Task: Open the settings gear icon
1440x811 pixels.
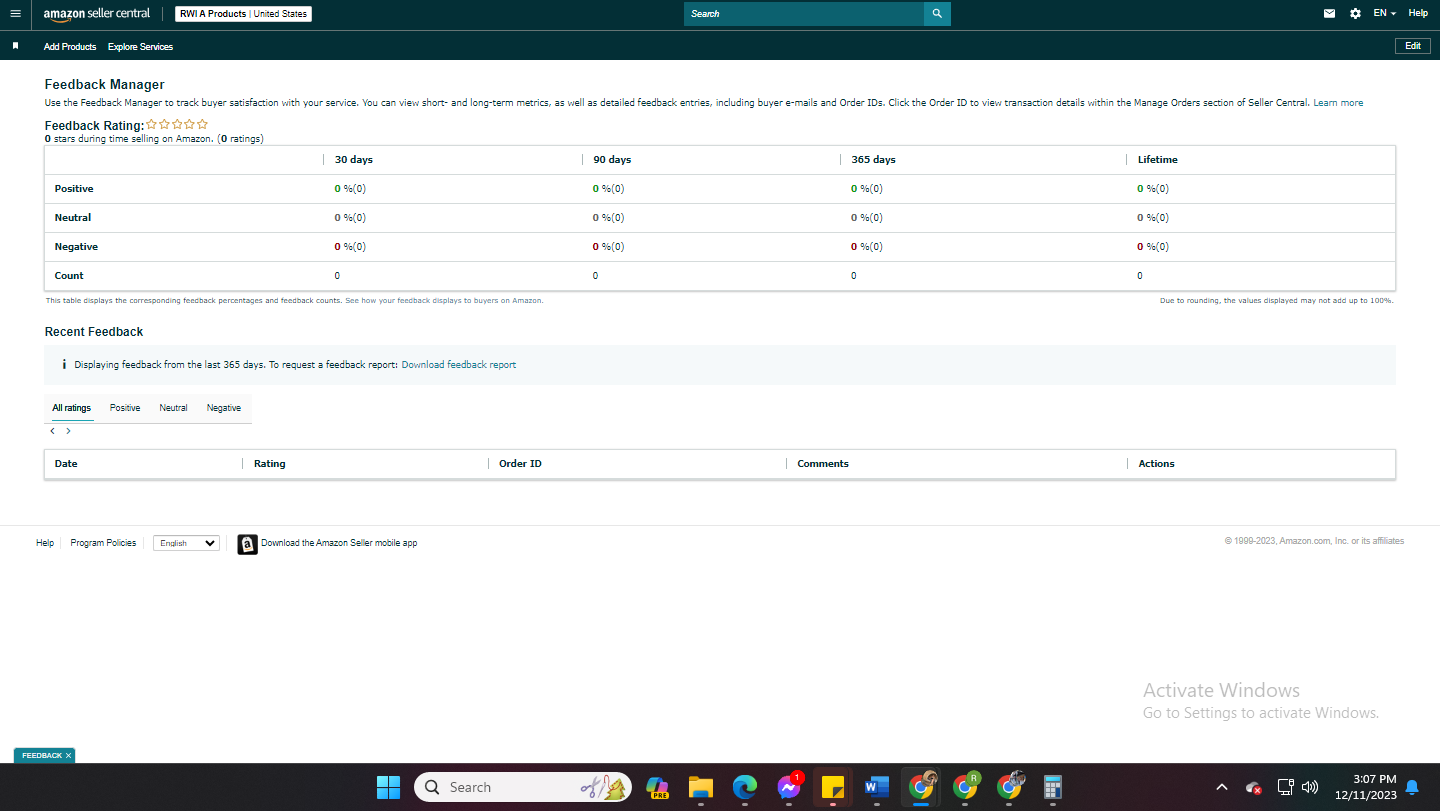Action: pyautogui.click(x=1355, y=14)
